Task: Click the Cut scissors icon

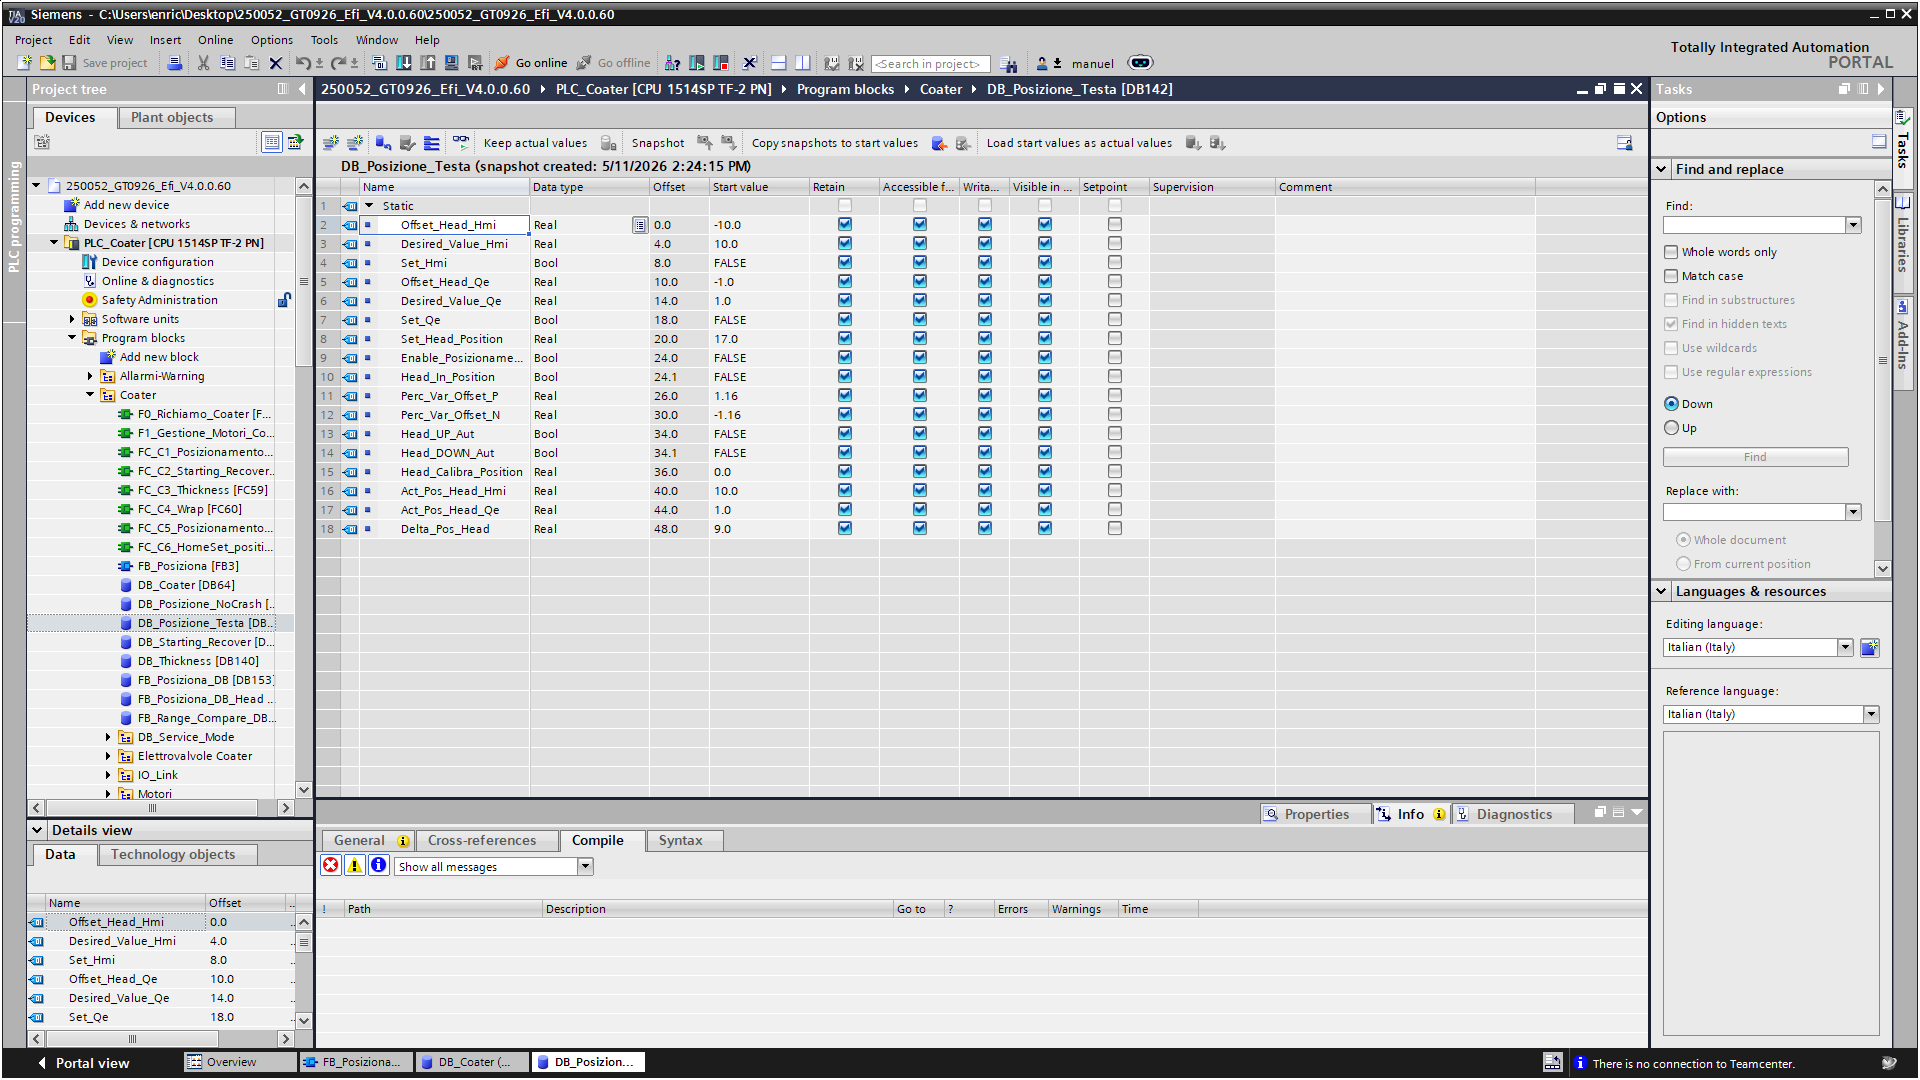Action: (x=203, y=63)
